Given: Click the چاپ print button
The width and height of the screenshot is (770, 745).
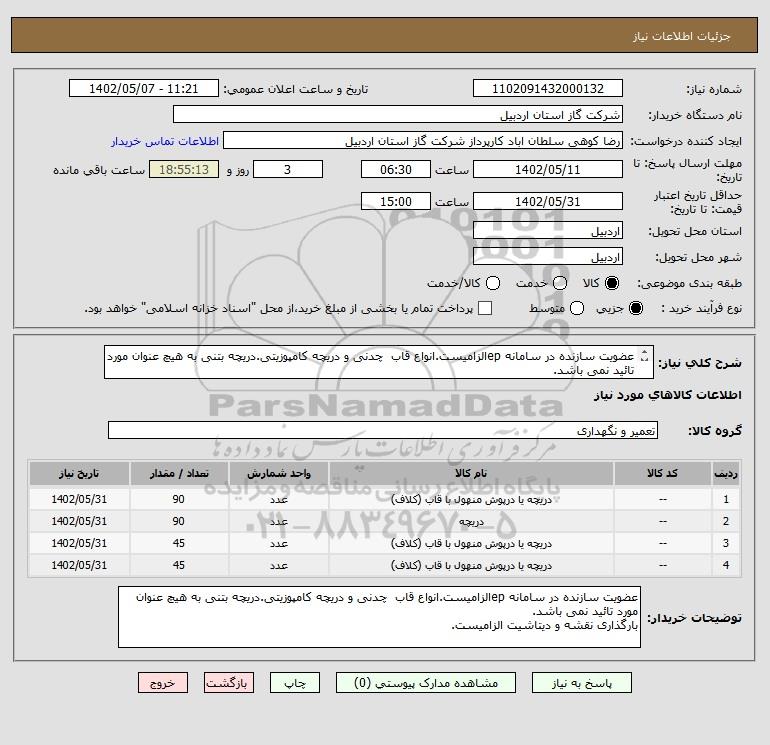Looking at the screenshot, I should pyautogui.click(x=295, y=683).
